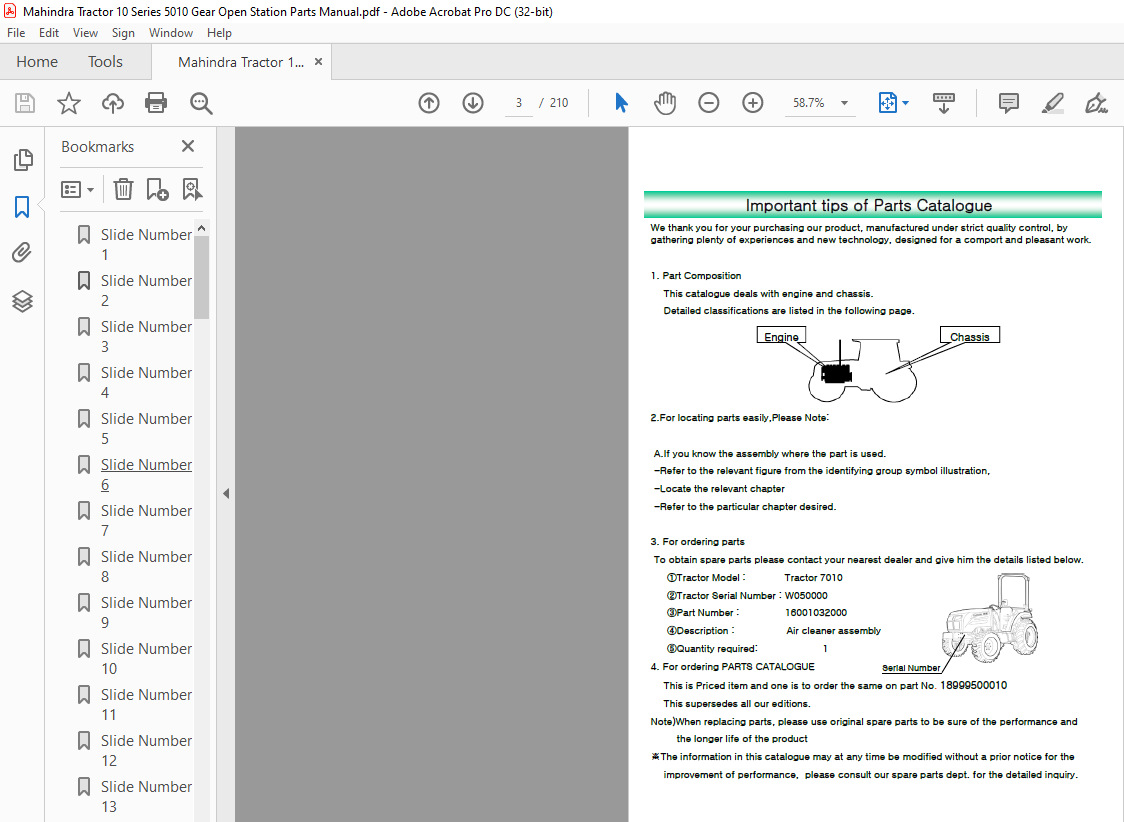Click the page number input field
Image resolution: width=1124 pixels, height=822 pixels.
pos(518,103)
